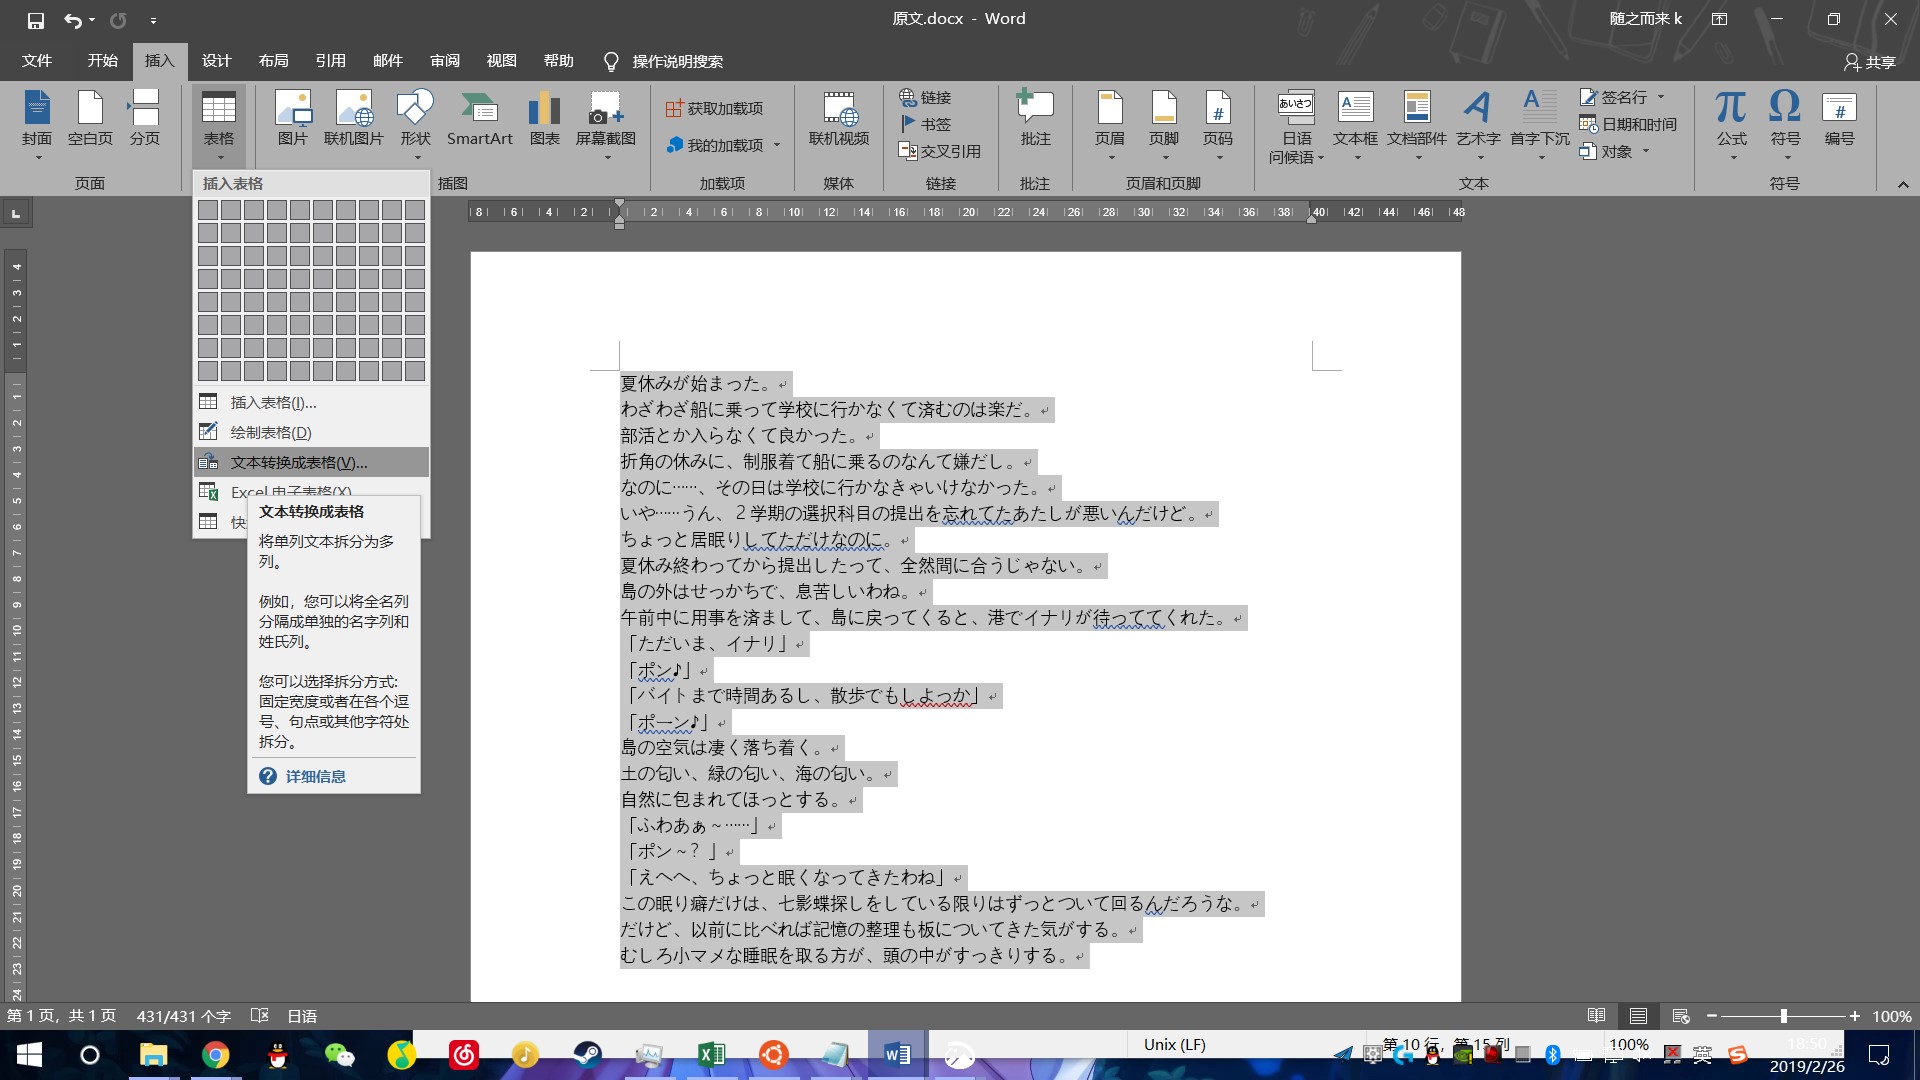This screenshot has width=1920, height=1080.
Task: Choose Excel spreadsheet (Excel电子表格) menu item
Action: [x=311, y=490]
